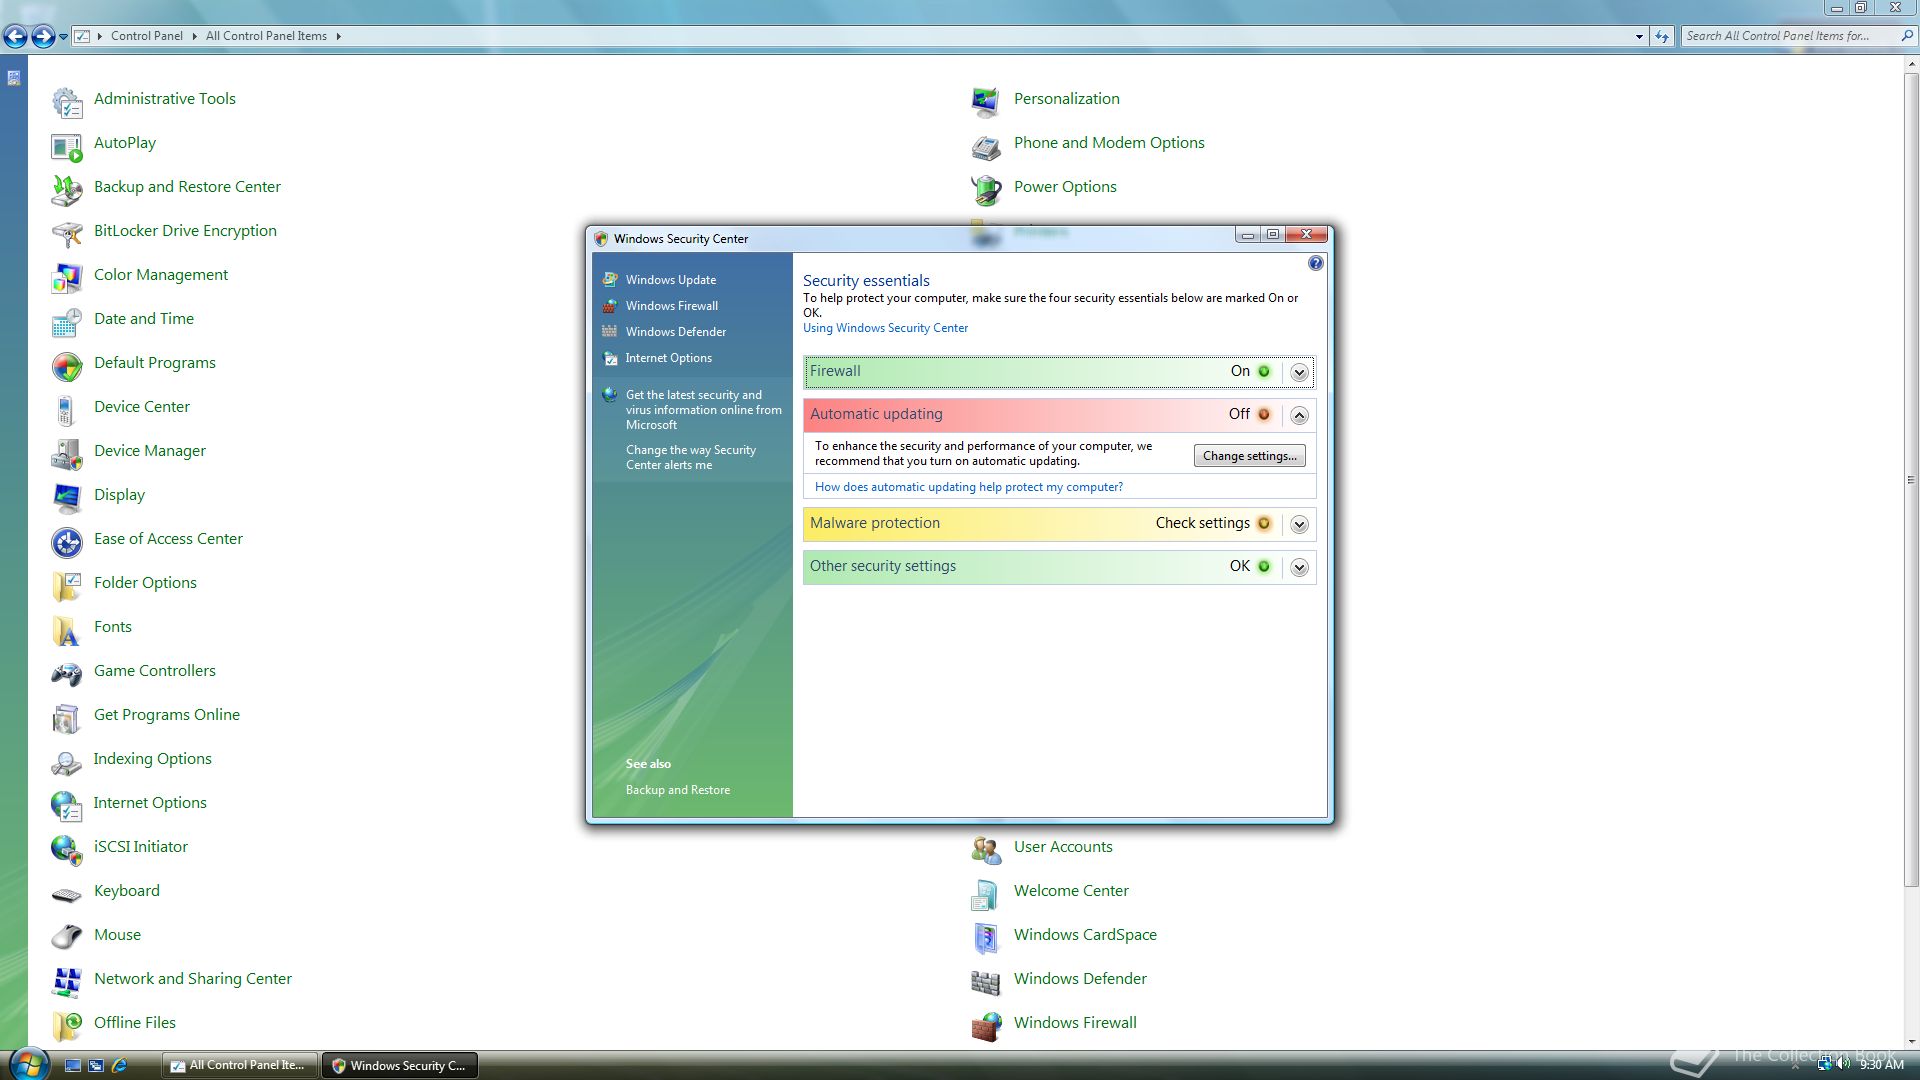
Task: Open Using Windows Security Center link
Action: (885, 328)
